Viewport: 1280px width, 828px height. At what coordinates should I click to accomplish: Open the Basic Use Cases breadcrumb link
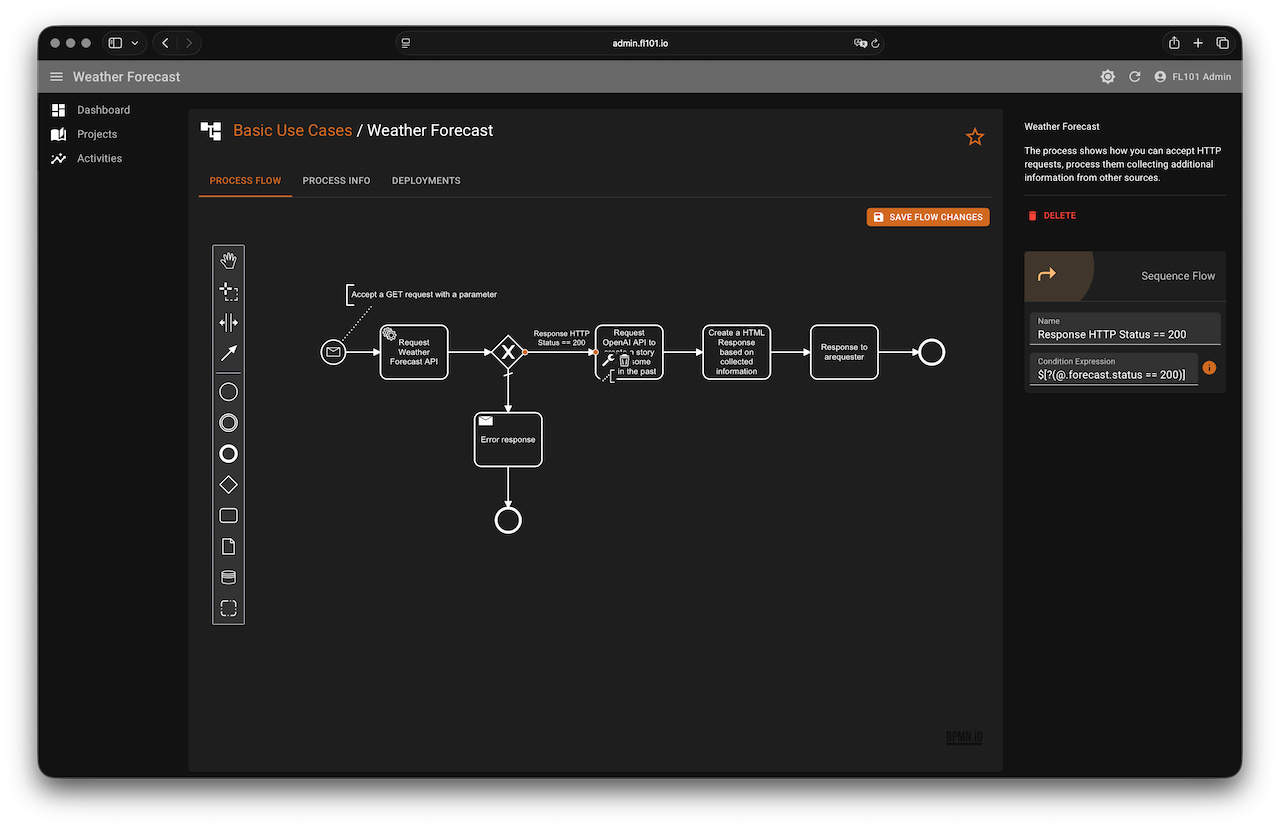tap(292, 130)
